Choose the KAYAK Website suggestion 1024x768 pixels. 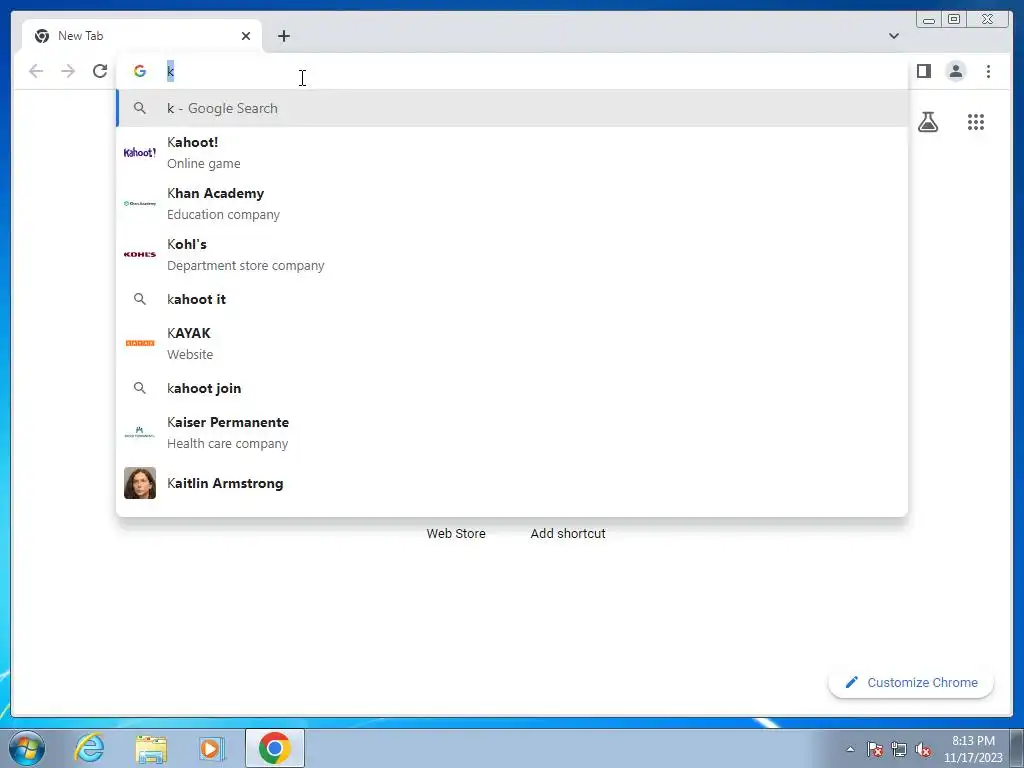pyautogui.click(x=512, y=344)
